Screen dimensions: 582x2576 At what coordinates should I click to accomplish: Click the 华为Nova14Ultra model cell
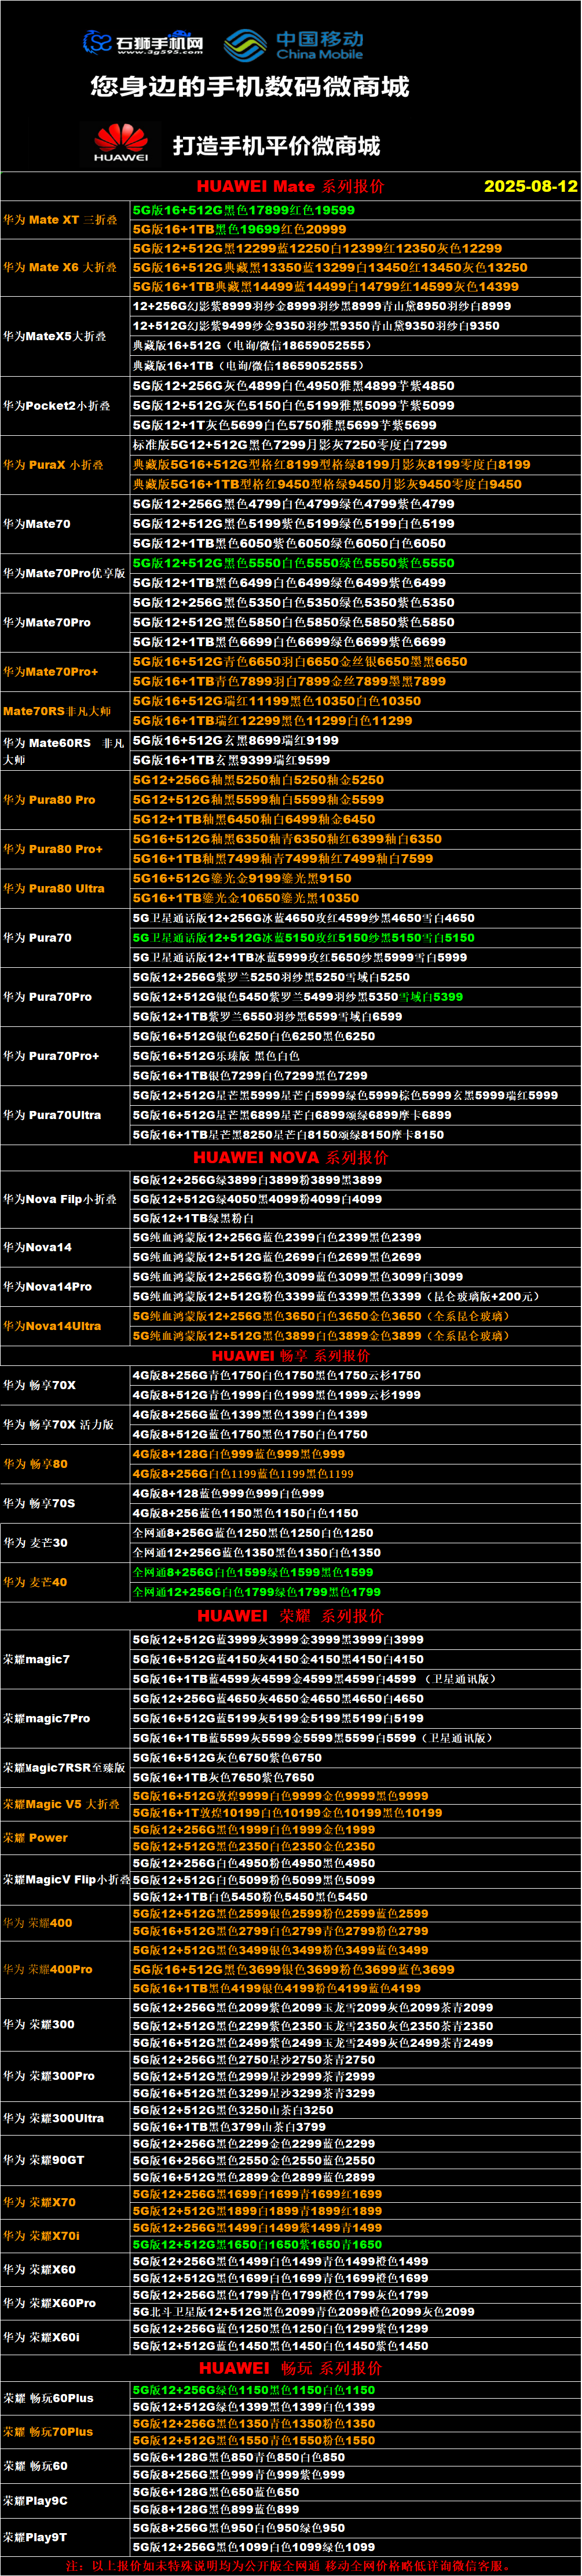point(65,1325)
